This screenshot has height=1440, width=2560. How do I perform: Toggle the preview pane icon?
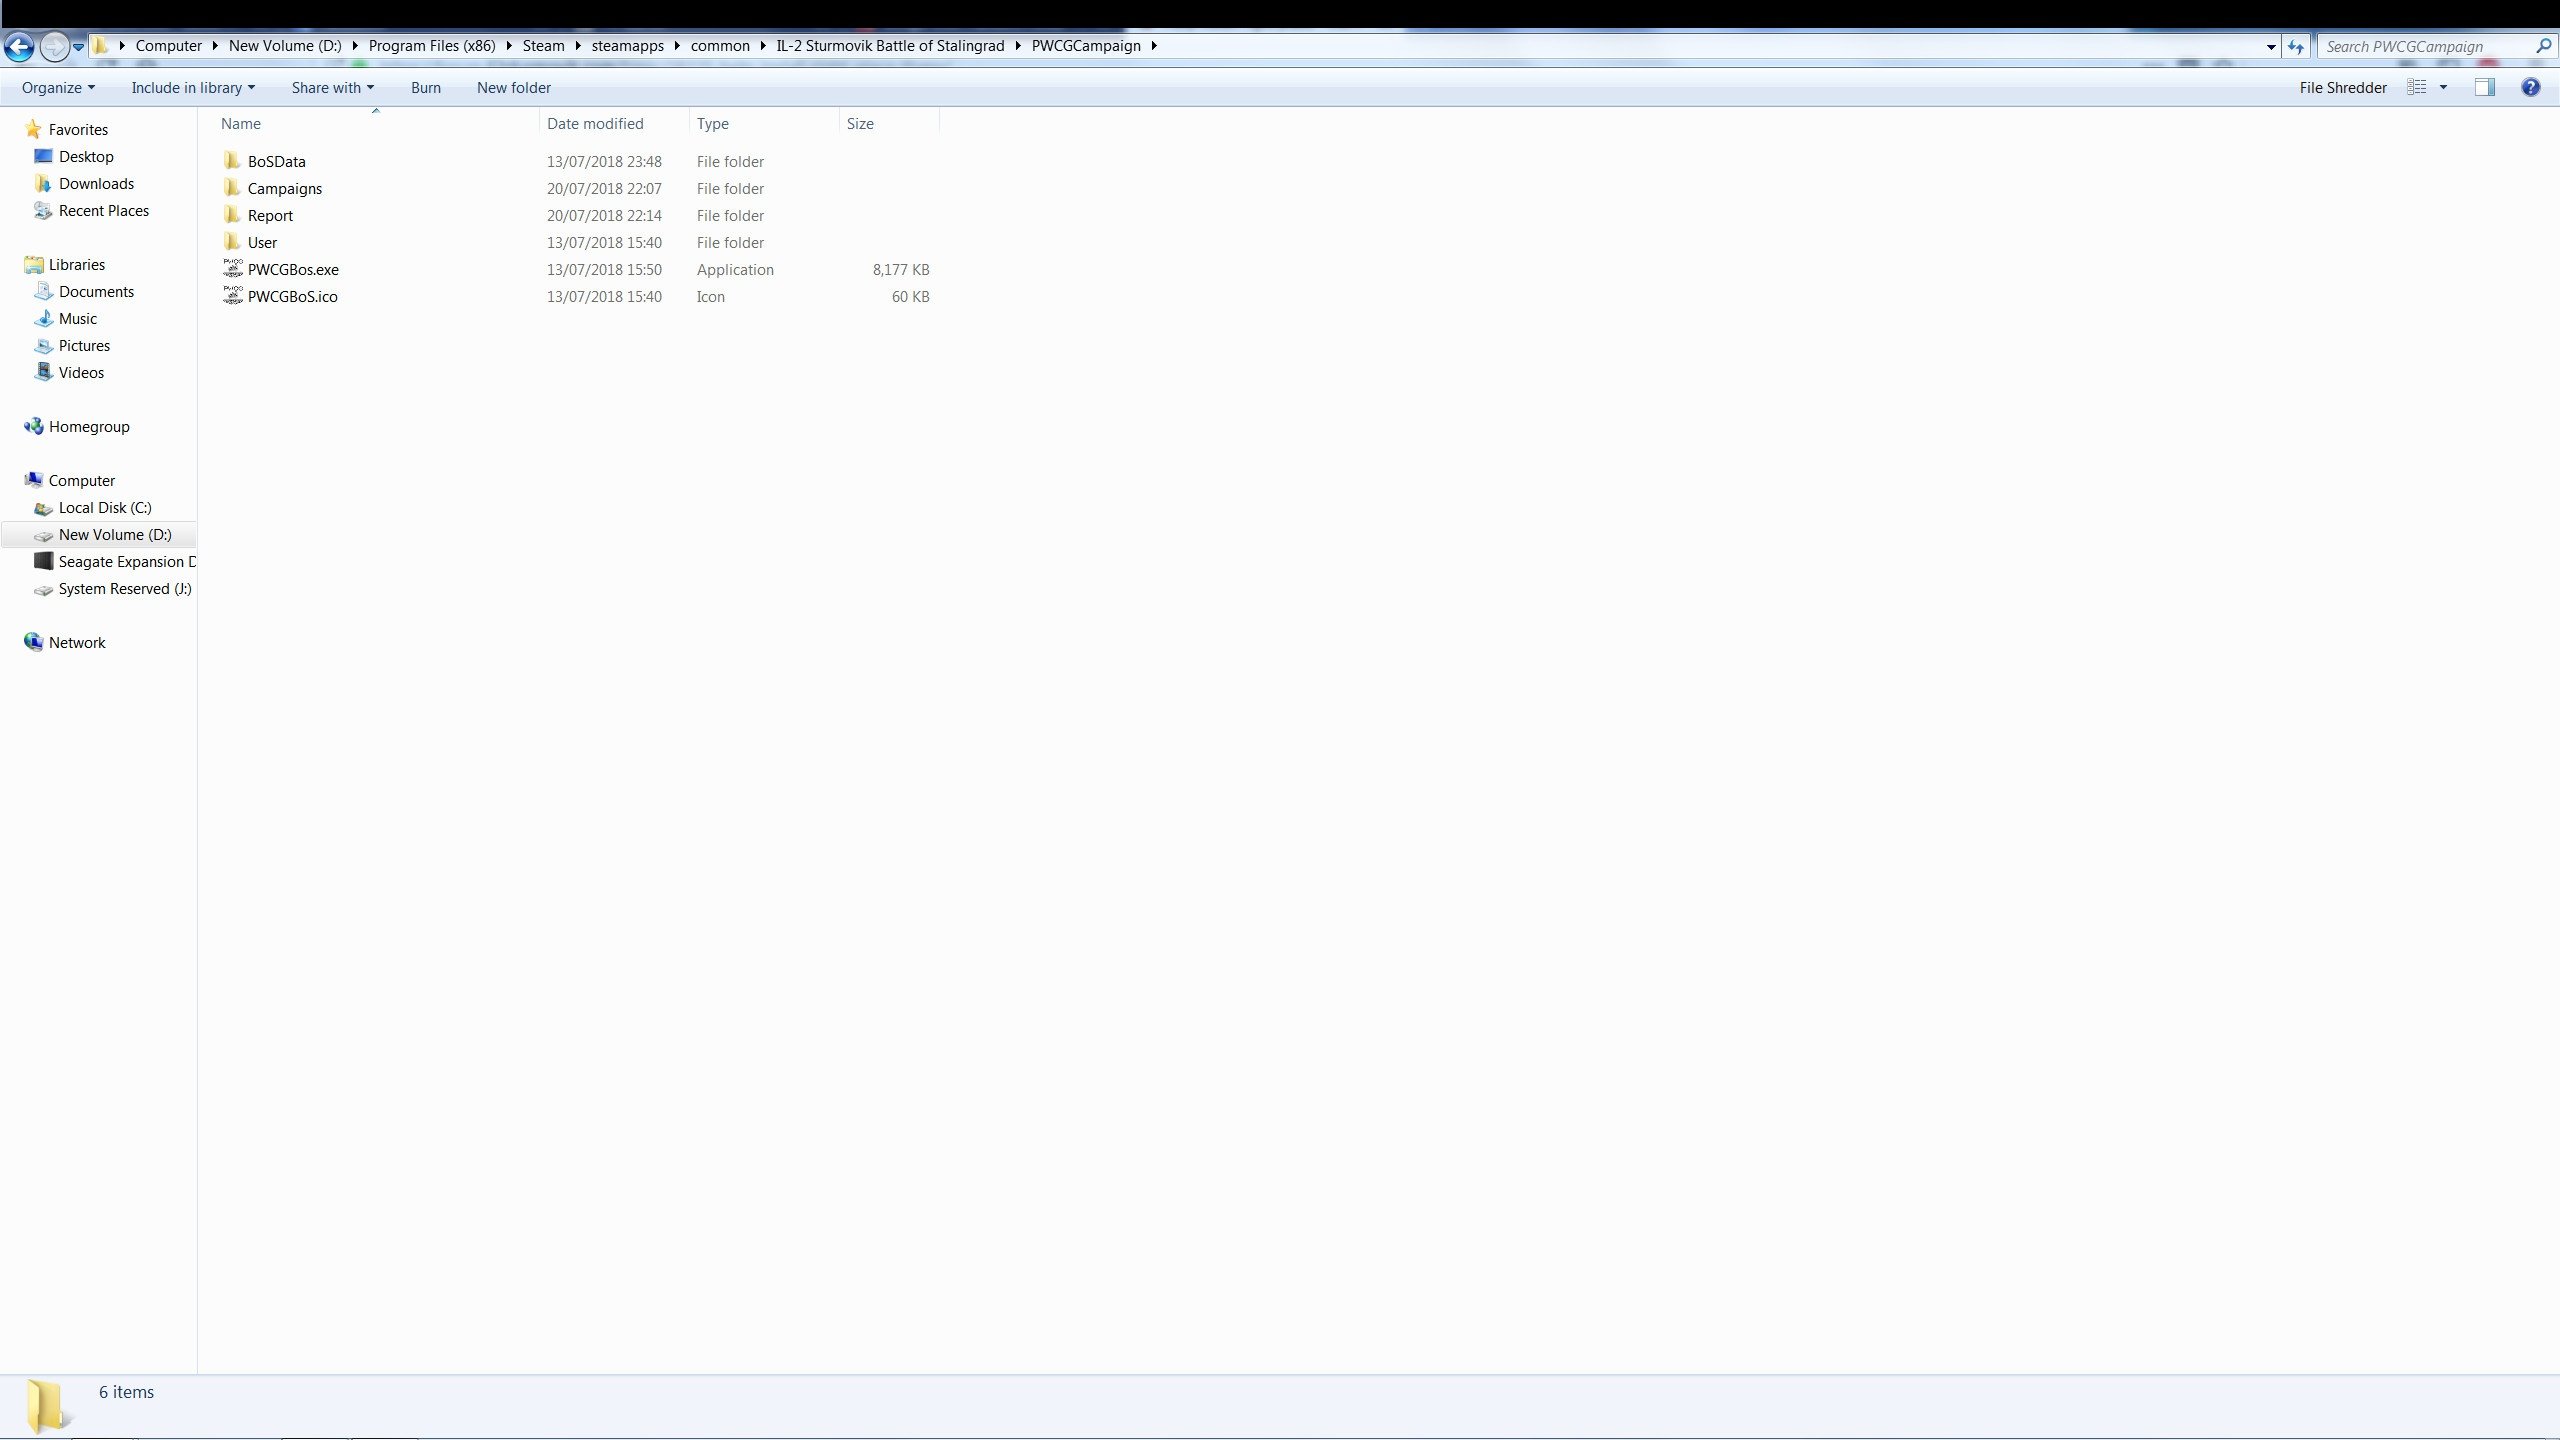(x=2484, y=87)
